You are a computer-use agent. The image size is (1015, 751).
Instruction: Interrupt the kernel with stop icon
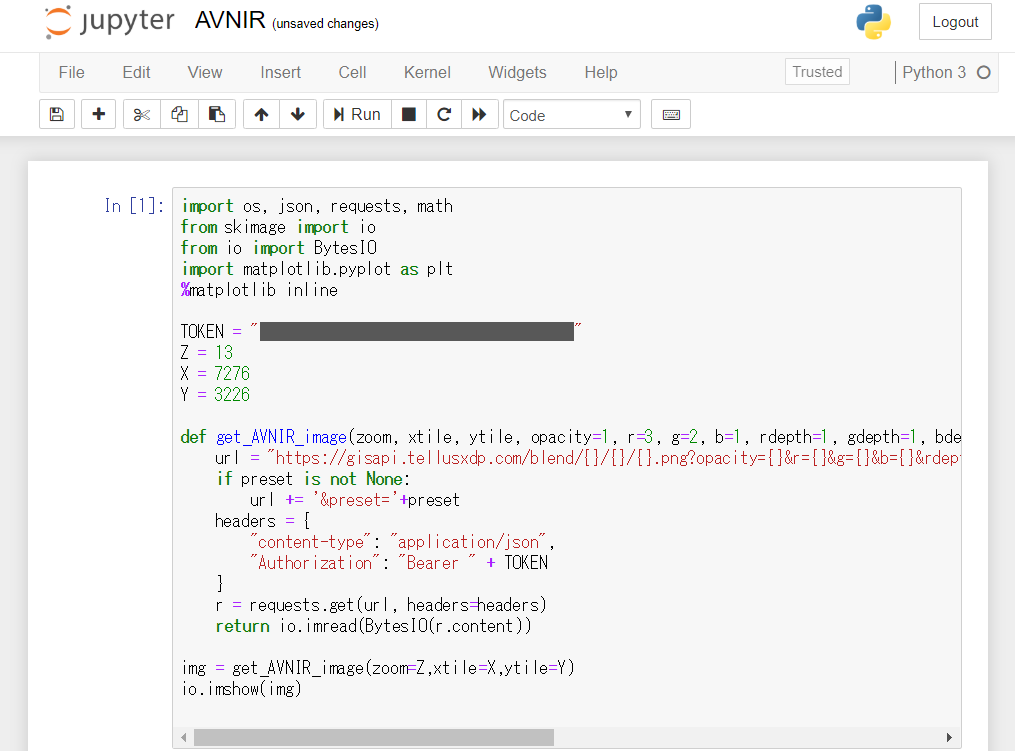(409, 115)
